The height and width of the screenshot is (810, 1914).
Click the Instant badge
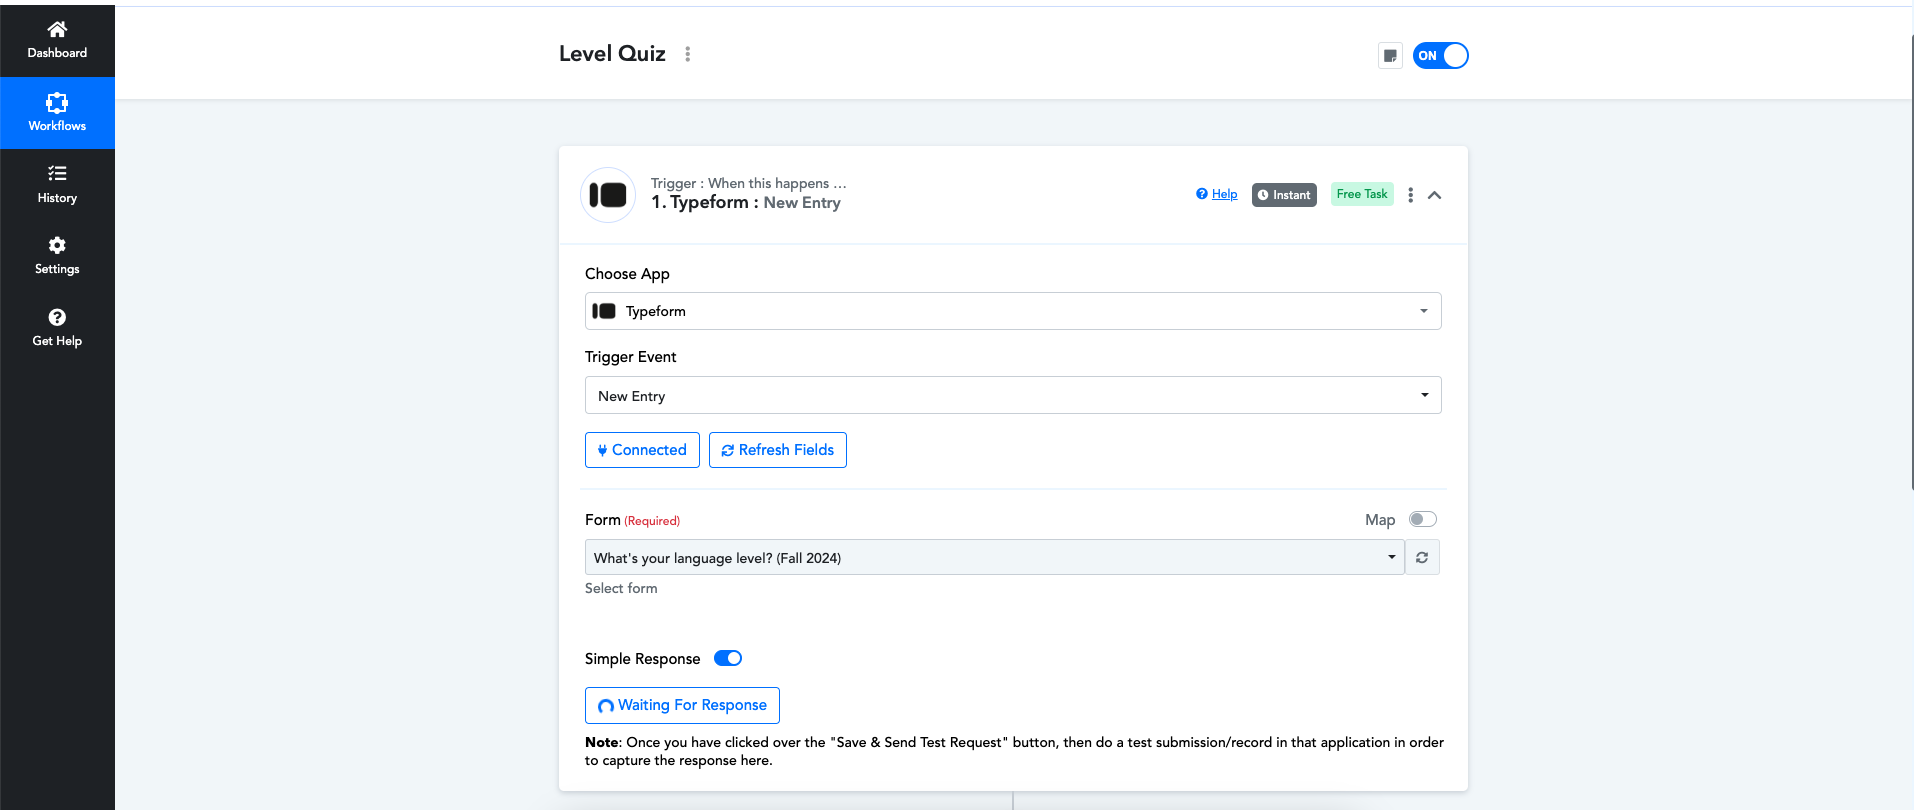[1284, 195]
